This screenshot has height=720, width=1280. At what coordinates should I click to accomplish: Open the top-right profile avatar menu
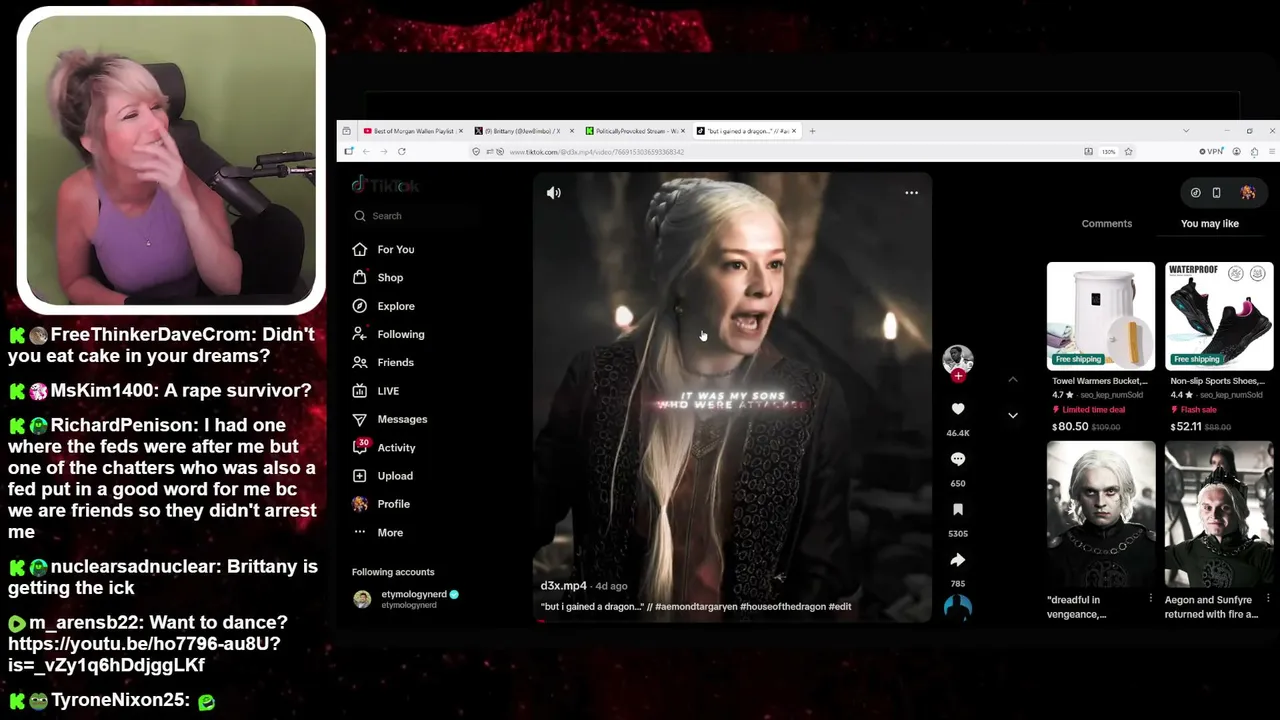(1248, 193)
